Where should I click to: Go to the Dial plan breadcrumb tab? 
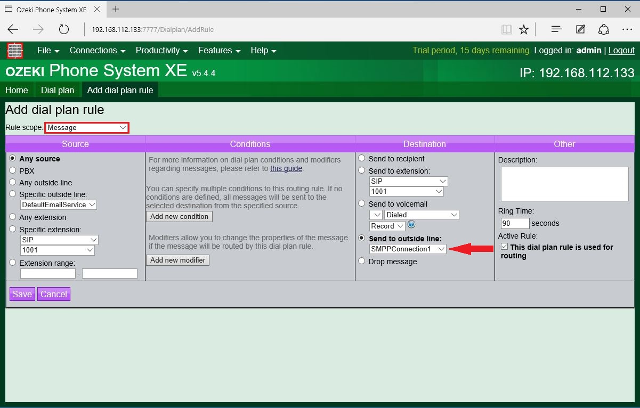(x=58, y=90)
